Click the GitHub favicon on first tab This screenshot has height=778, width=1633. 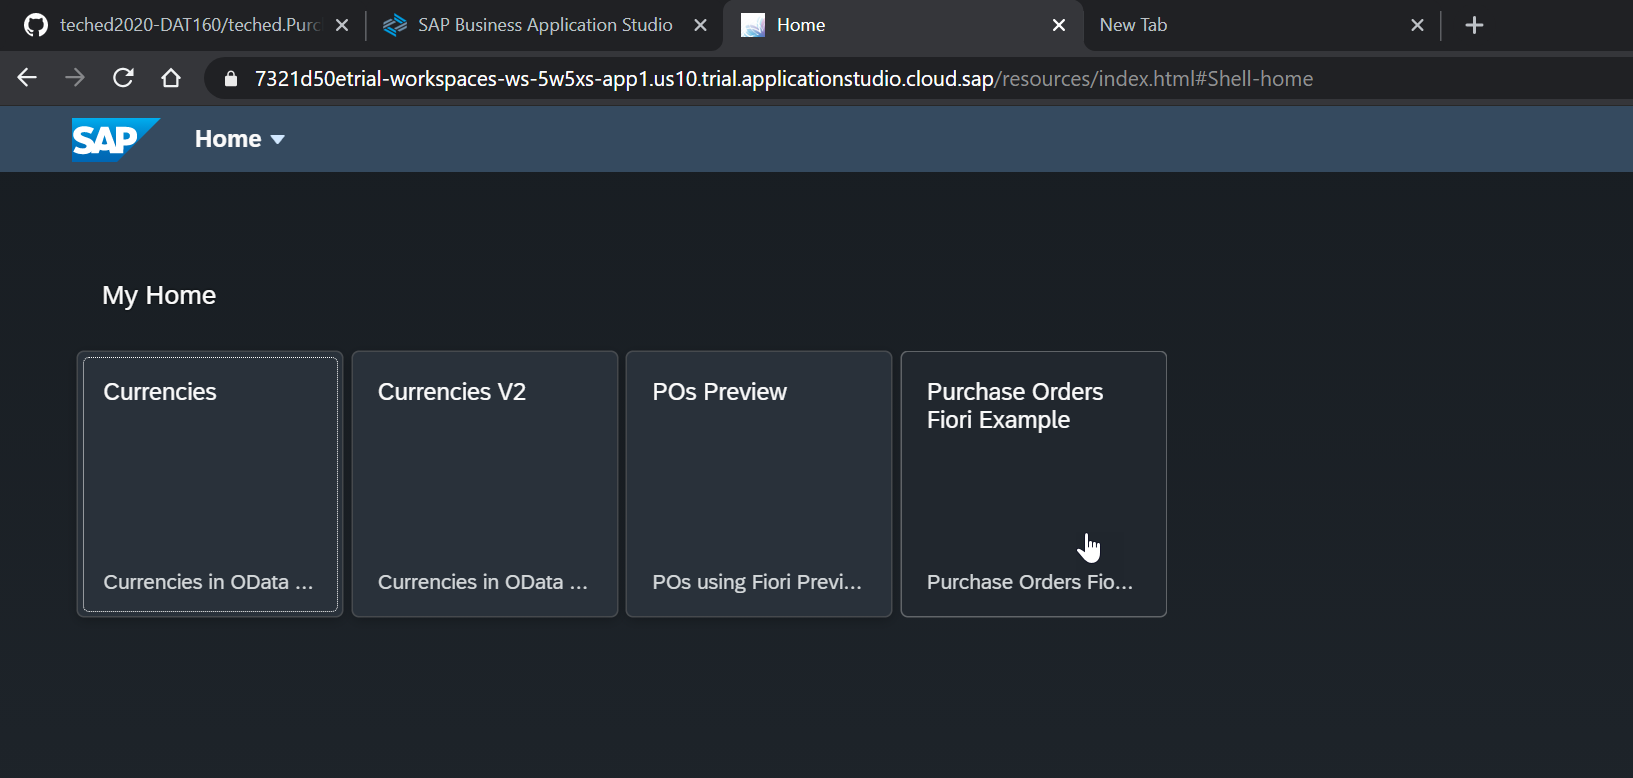click(x=36, y=25)
